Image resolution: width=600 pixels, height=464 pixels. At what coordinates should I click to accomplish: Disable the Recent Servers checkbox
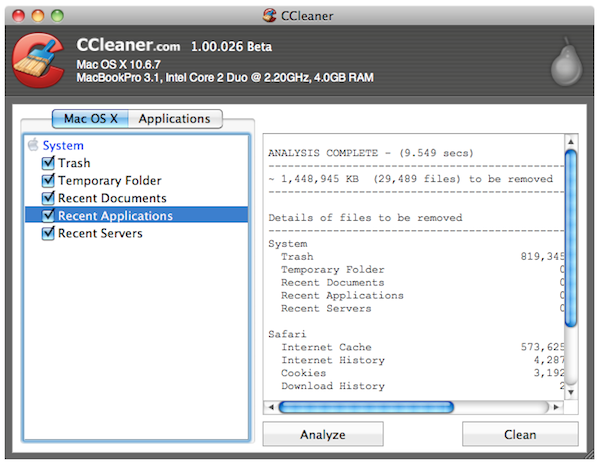[48, 233]
